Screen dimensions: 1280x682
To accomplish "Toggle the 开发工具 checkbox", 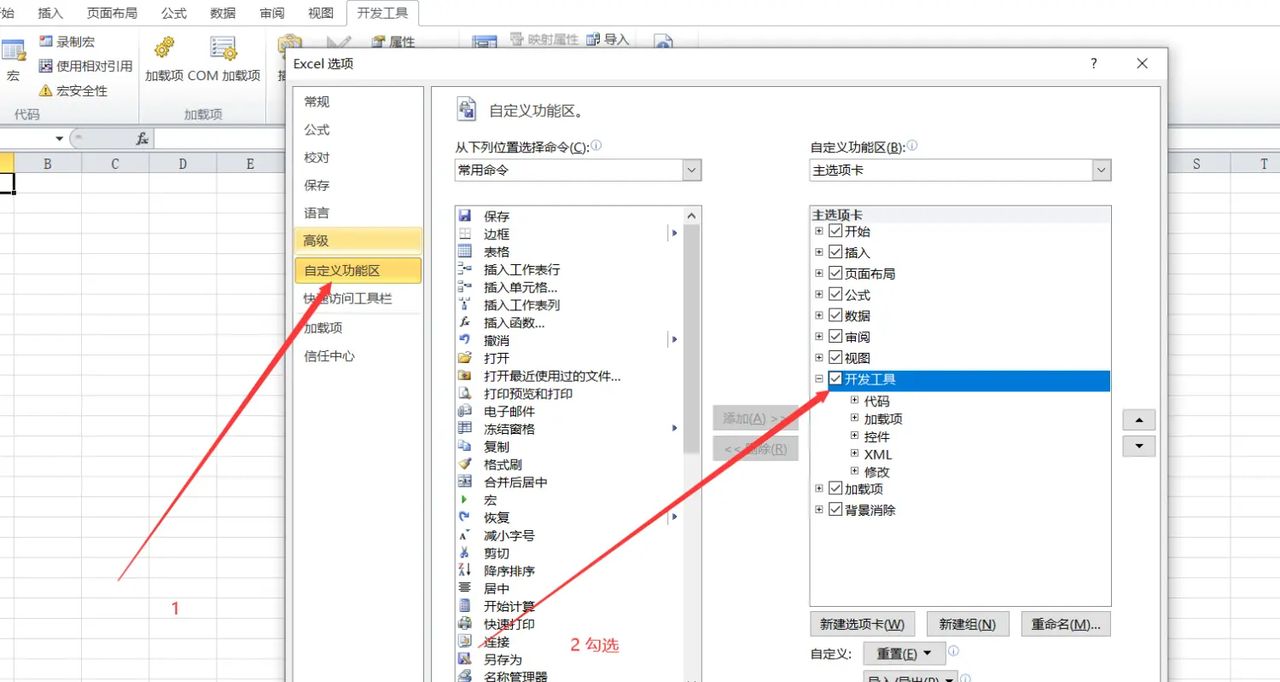I will (x=836, y=379).
